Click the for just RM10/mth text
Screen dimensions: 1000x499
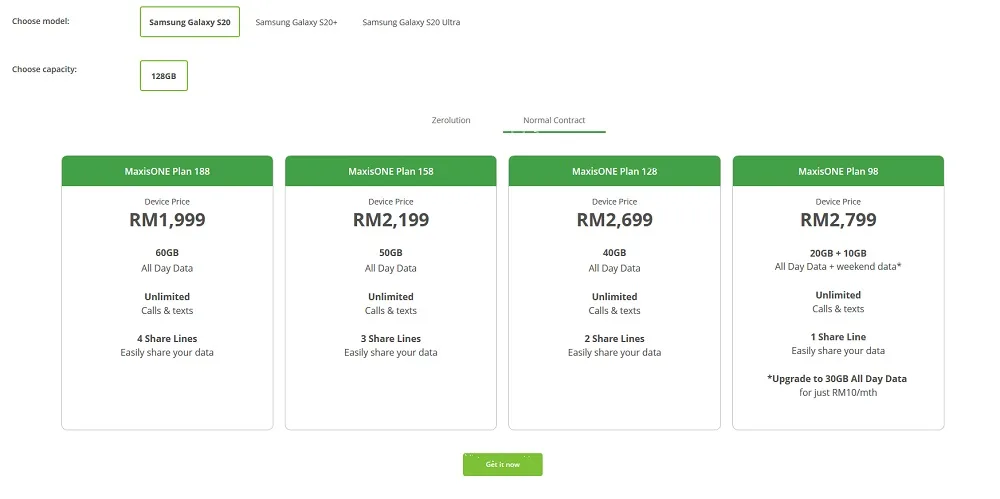[x=838, y=392]
